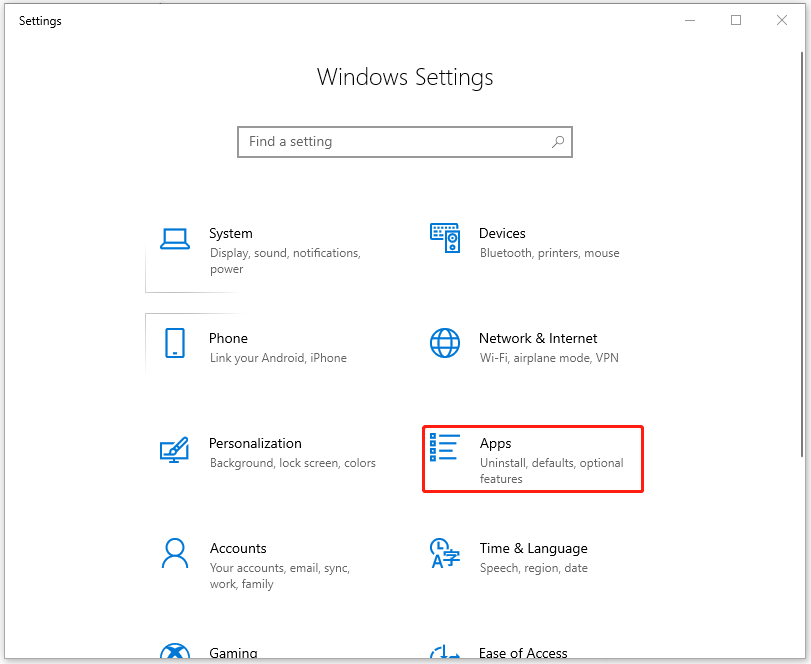Click the Apps list icon
This screenshot has width=811, height=664.
click(x=445, y=448)
